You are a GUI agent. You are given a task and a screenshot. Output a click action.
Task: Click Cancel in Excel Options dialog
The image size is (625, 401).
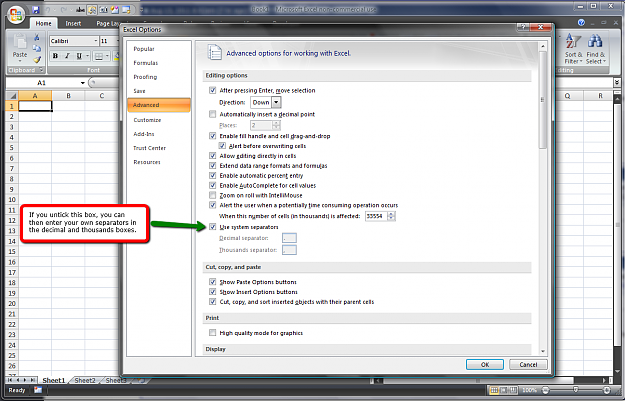pos(528,364)
